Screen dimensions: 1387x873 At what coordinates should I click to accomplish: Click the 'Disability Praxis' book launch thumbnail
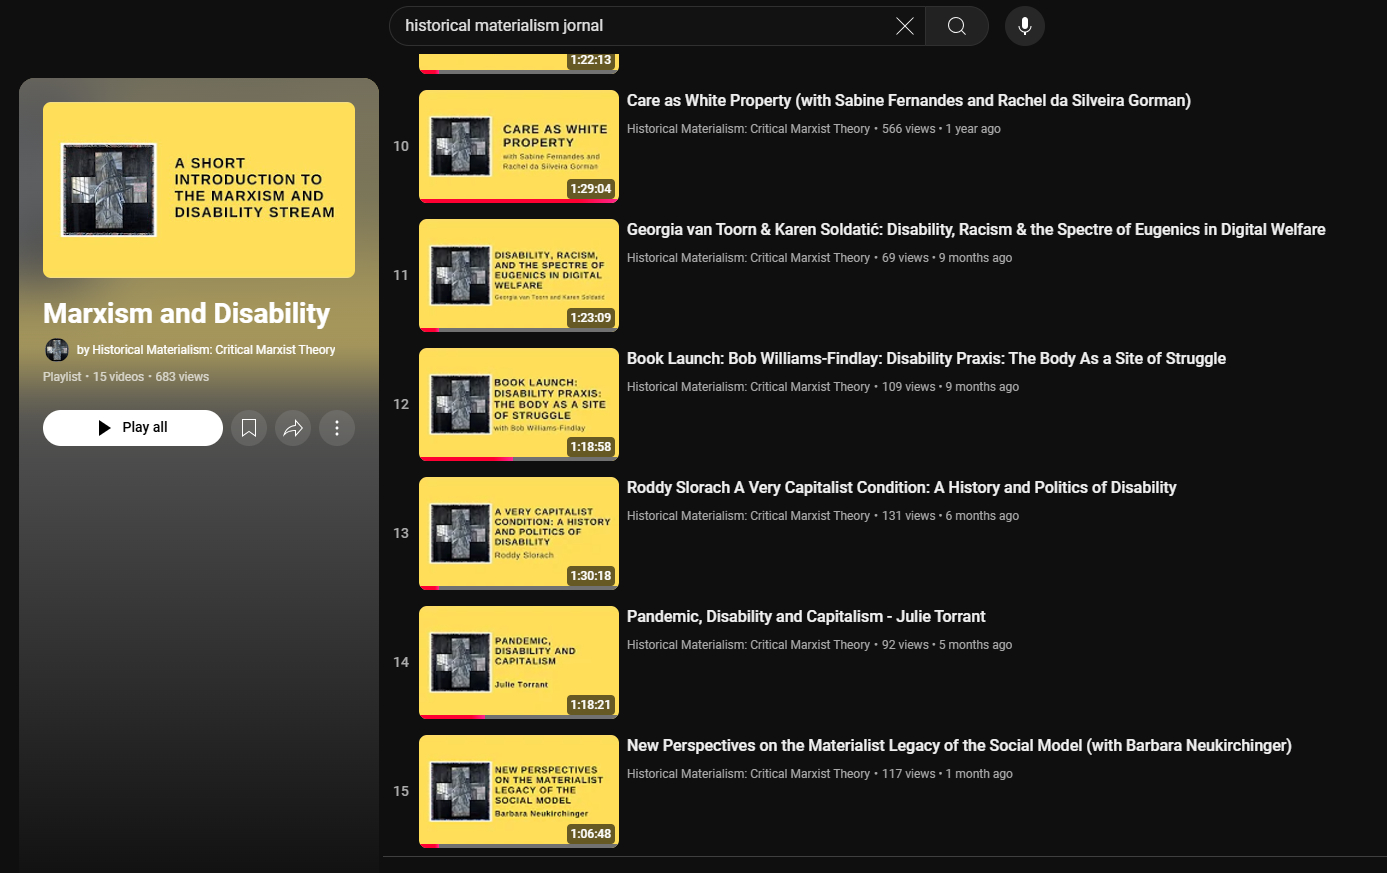pyautogui.click(x=518, y=404)
